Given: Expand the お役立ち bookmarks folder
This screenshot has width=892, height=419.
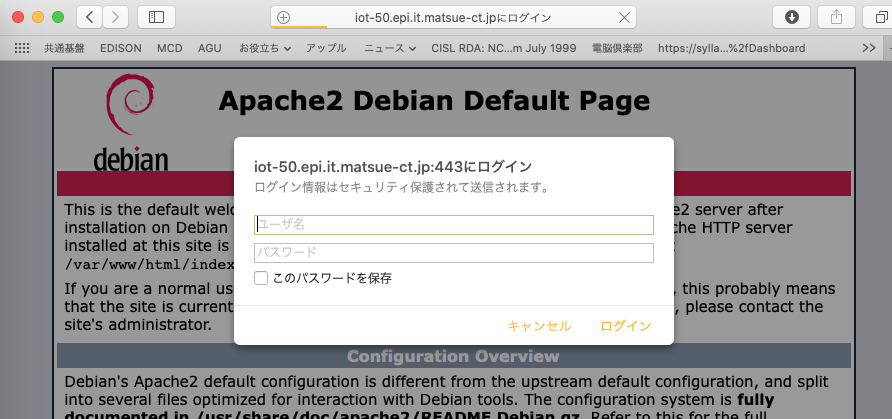Looking at the screenshot, I should (x=265, y=48).
